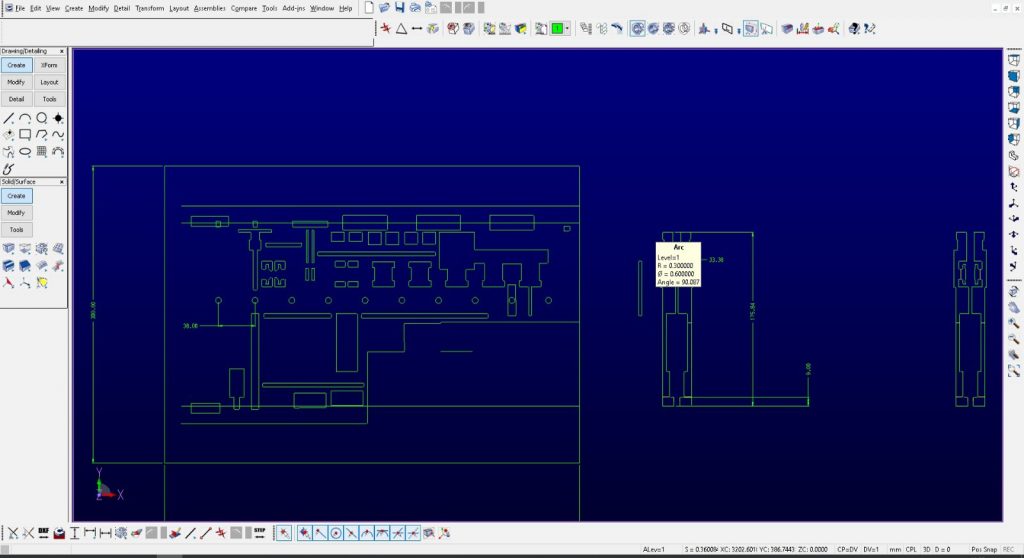Screen dimensions: 1024x558
Task: Open the Add-ins menu
Action: [293, 8]
